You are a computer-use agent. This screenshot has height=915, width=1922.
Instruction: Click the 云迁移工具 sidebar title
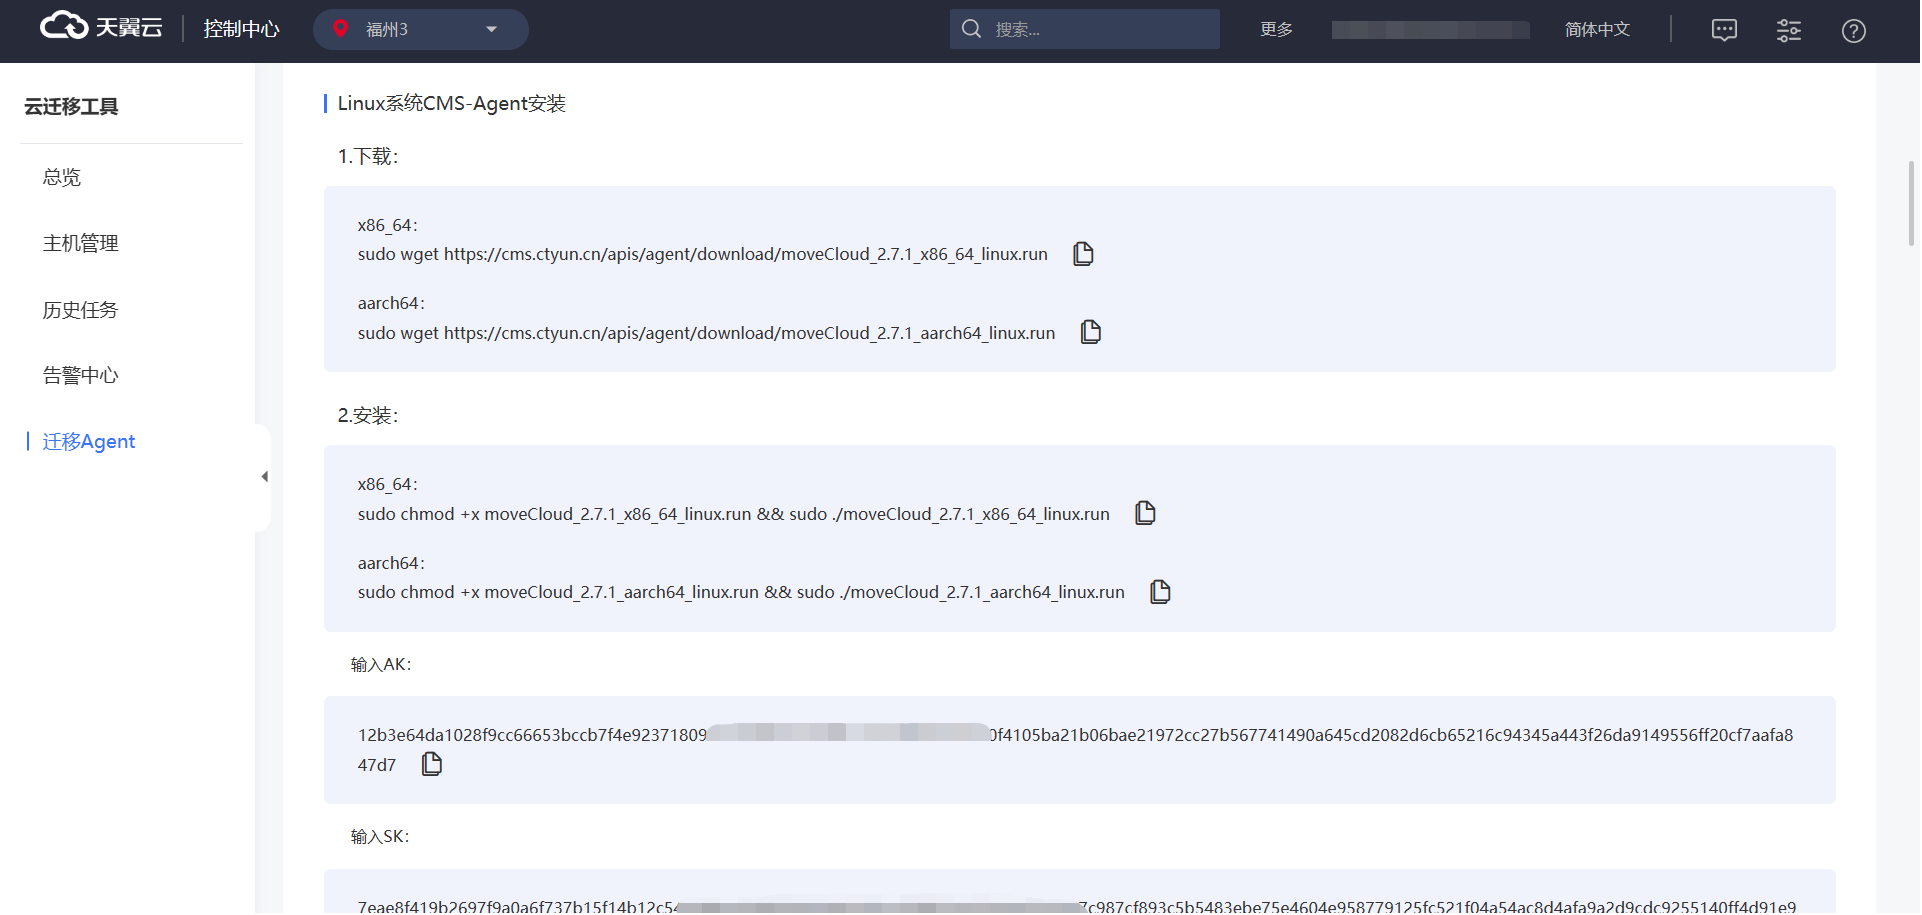pyautogui.click(x=71, y=106)
